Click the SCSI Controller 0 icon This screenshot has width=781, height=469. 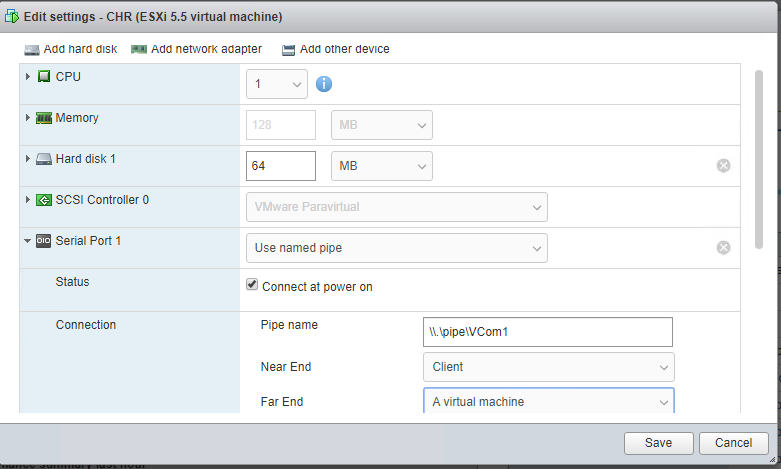pyautogui.click(x=44, y=200)
